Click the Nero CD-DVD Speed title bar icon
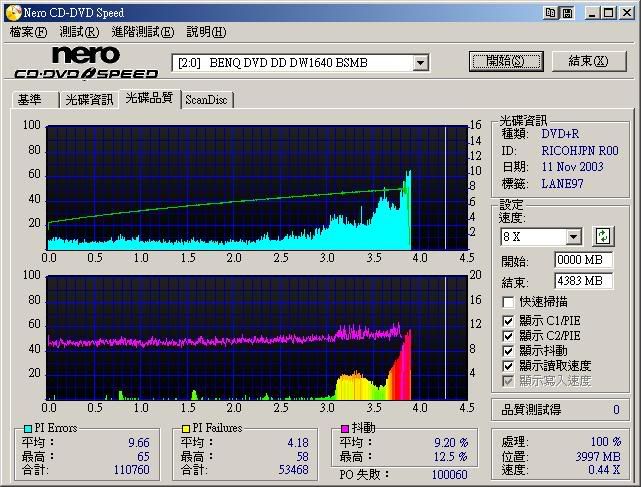 [x=13, y=13]
